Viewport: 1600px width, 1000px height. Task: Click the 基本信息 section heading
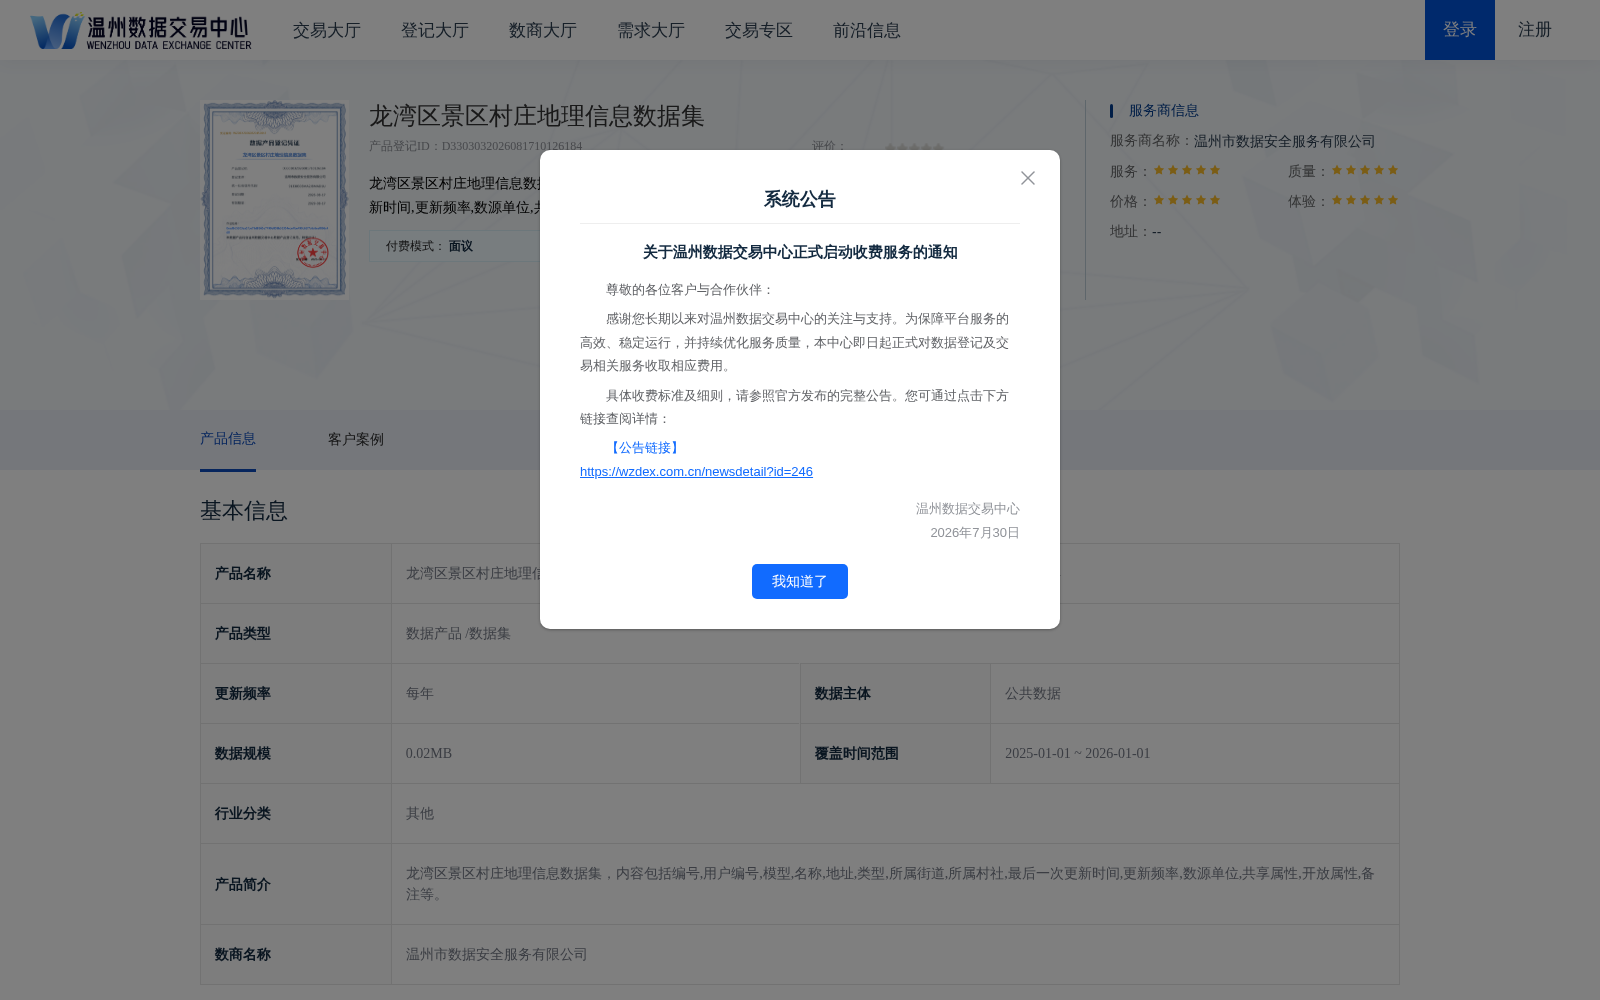244,511
